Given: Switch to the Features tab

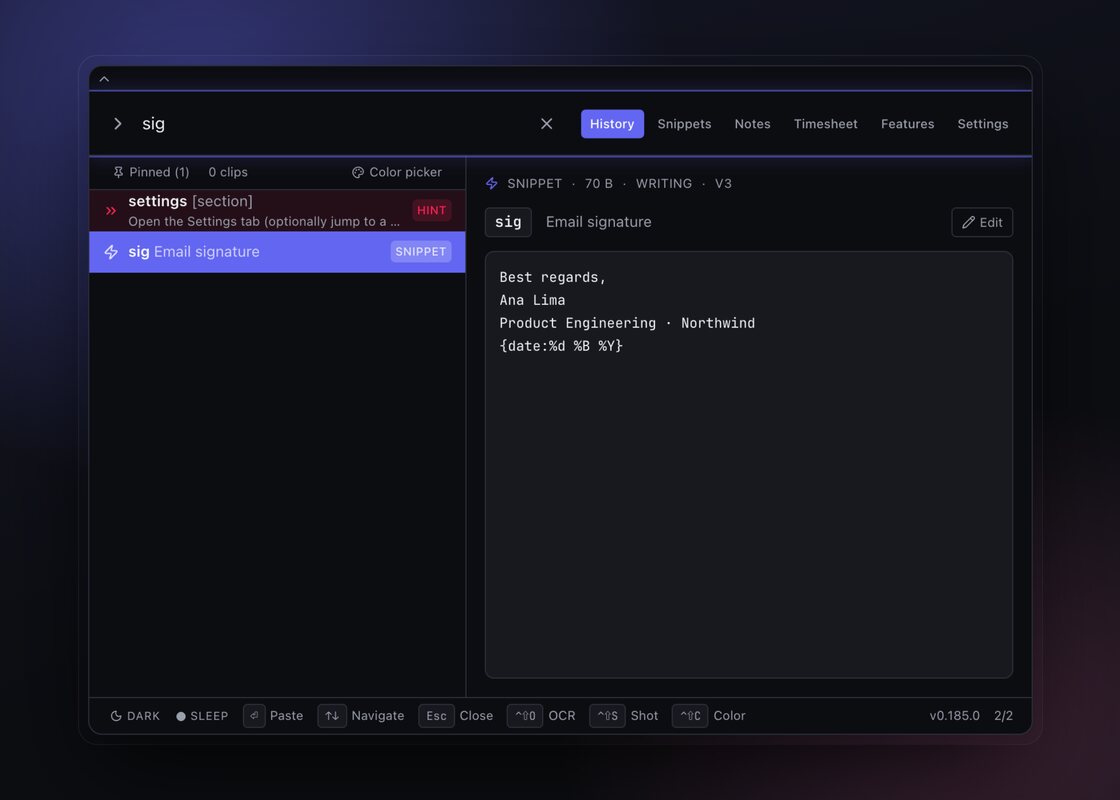Looking at the screenshot, I should coord(907,124).
